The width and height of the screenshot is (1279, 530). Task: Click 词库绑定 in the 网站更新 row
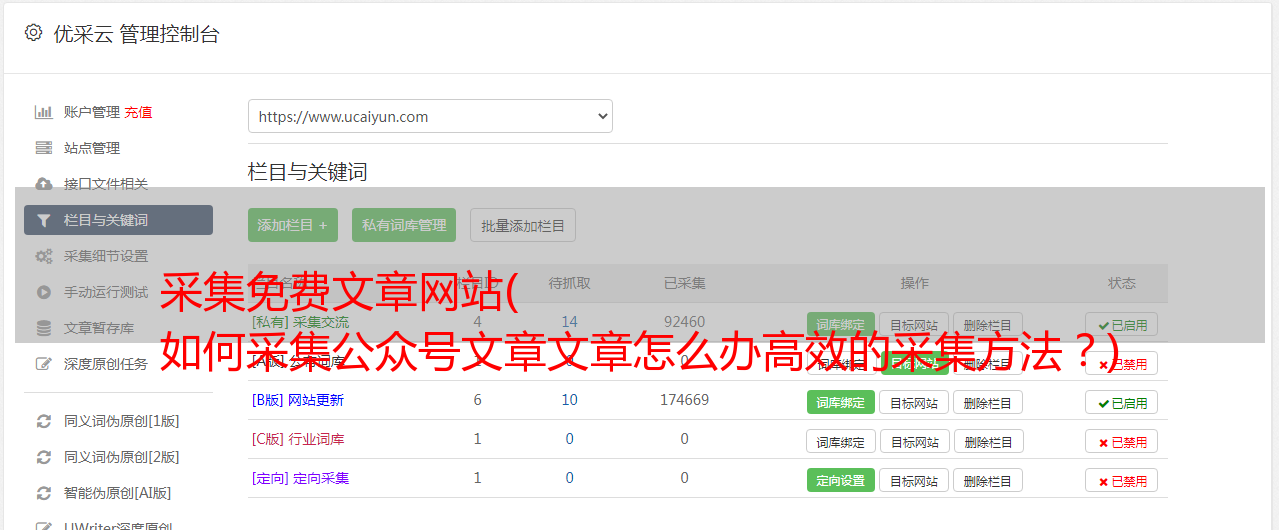[841, 402]
